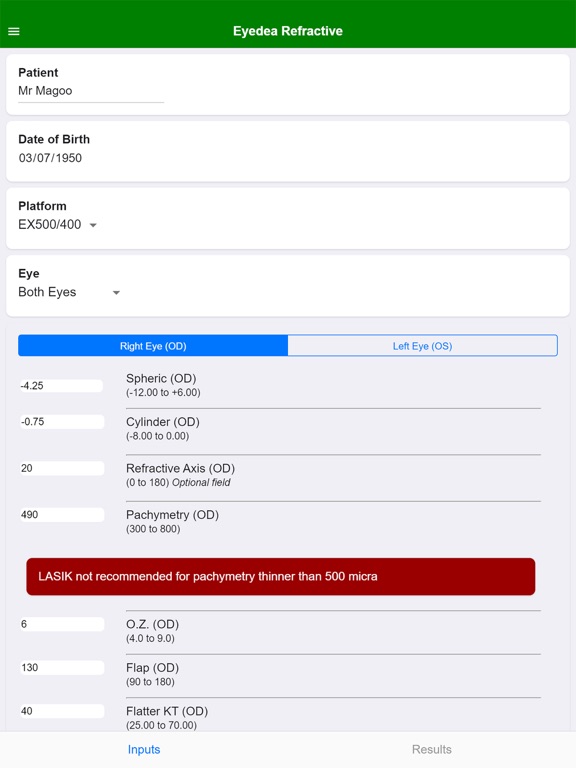Change the Date of Birth value

point(50,158)
